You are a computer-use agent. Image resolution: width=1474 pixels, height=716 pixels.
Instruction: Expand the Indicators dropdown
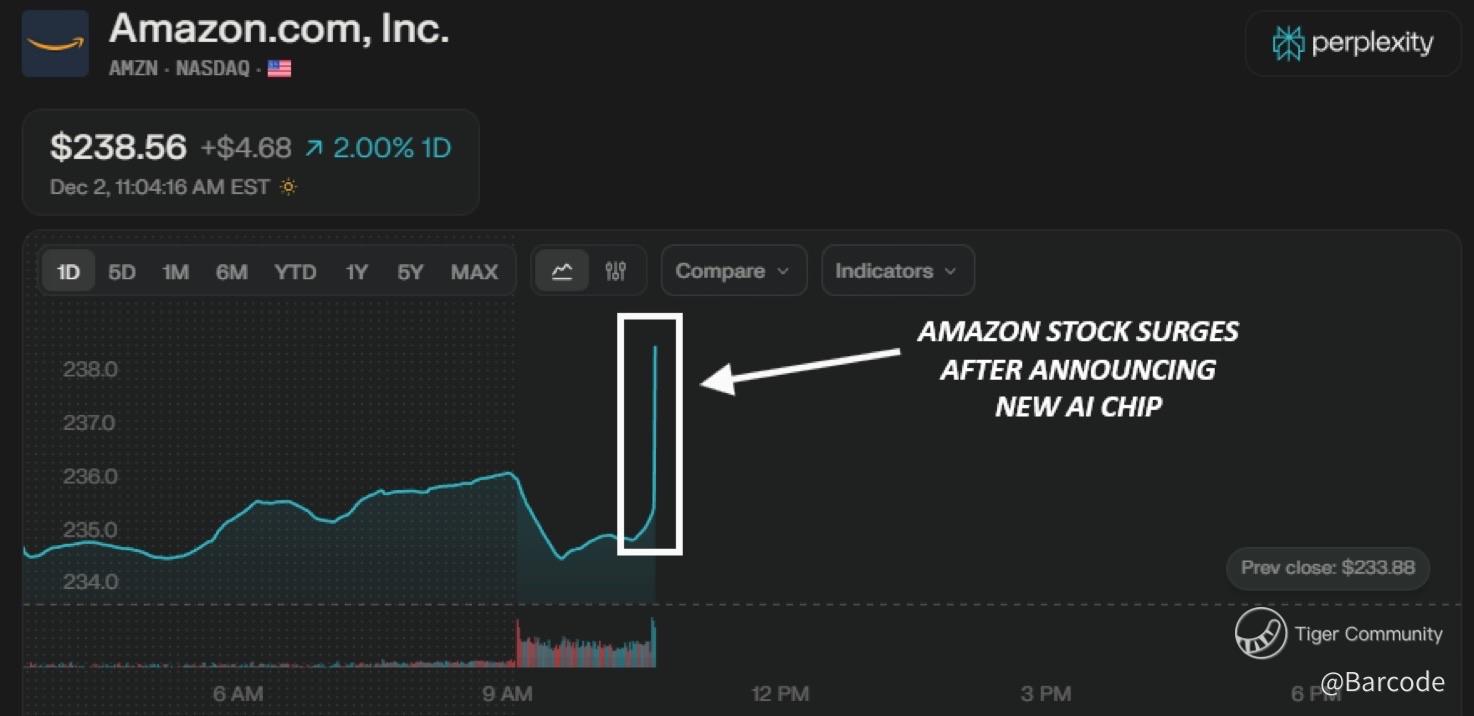click(896, 271)
